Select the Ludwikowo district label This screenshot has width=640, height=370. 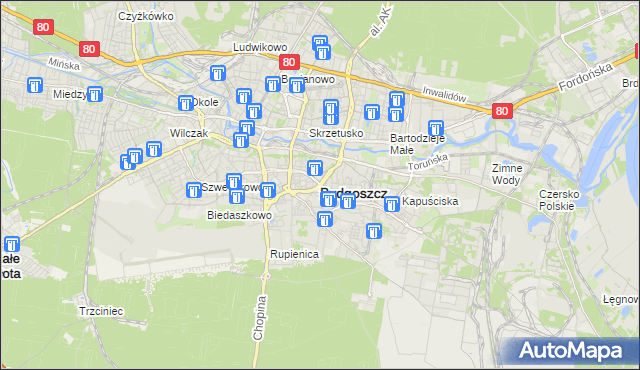pyautogui.click(x=260, y=47)
